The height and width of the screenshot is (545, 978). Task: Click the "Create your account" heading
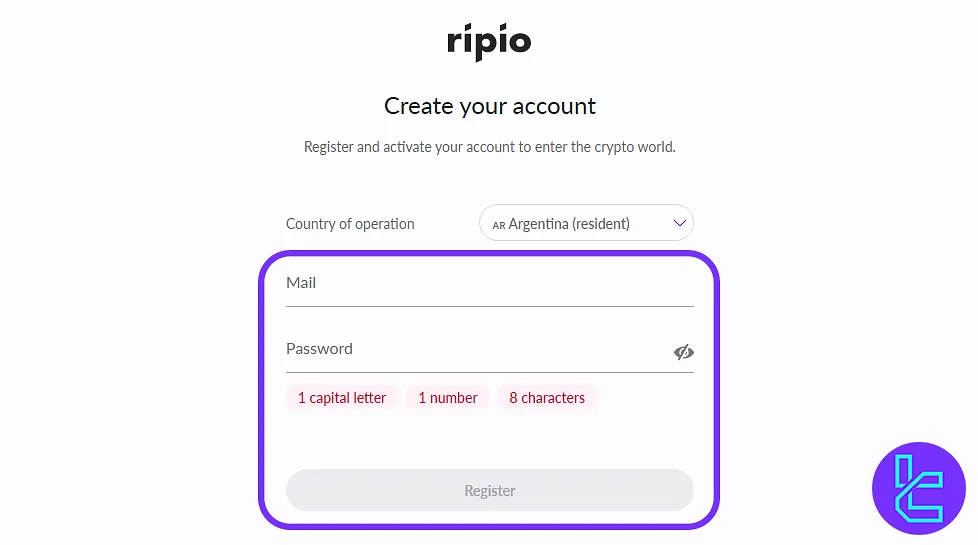click(x=490, y=106)
